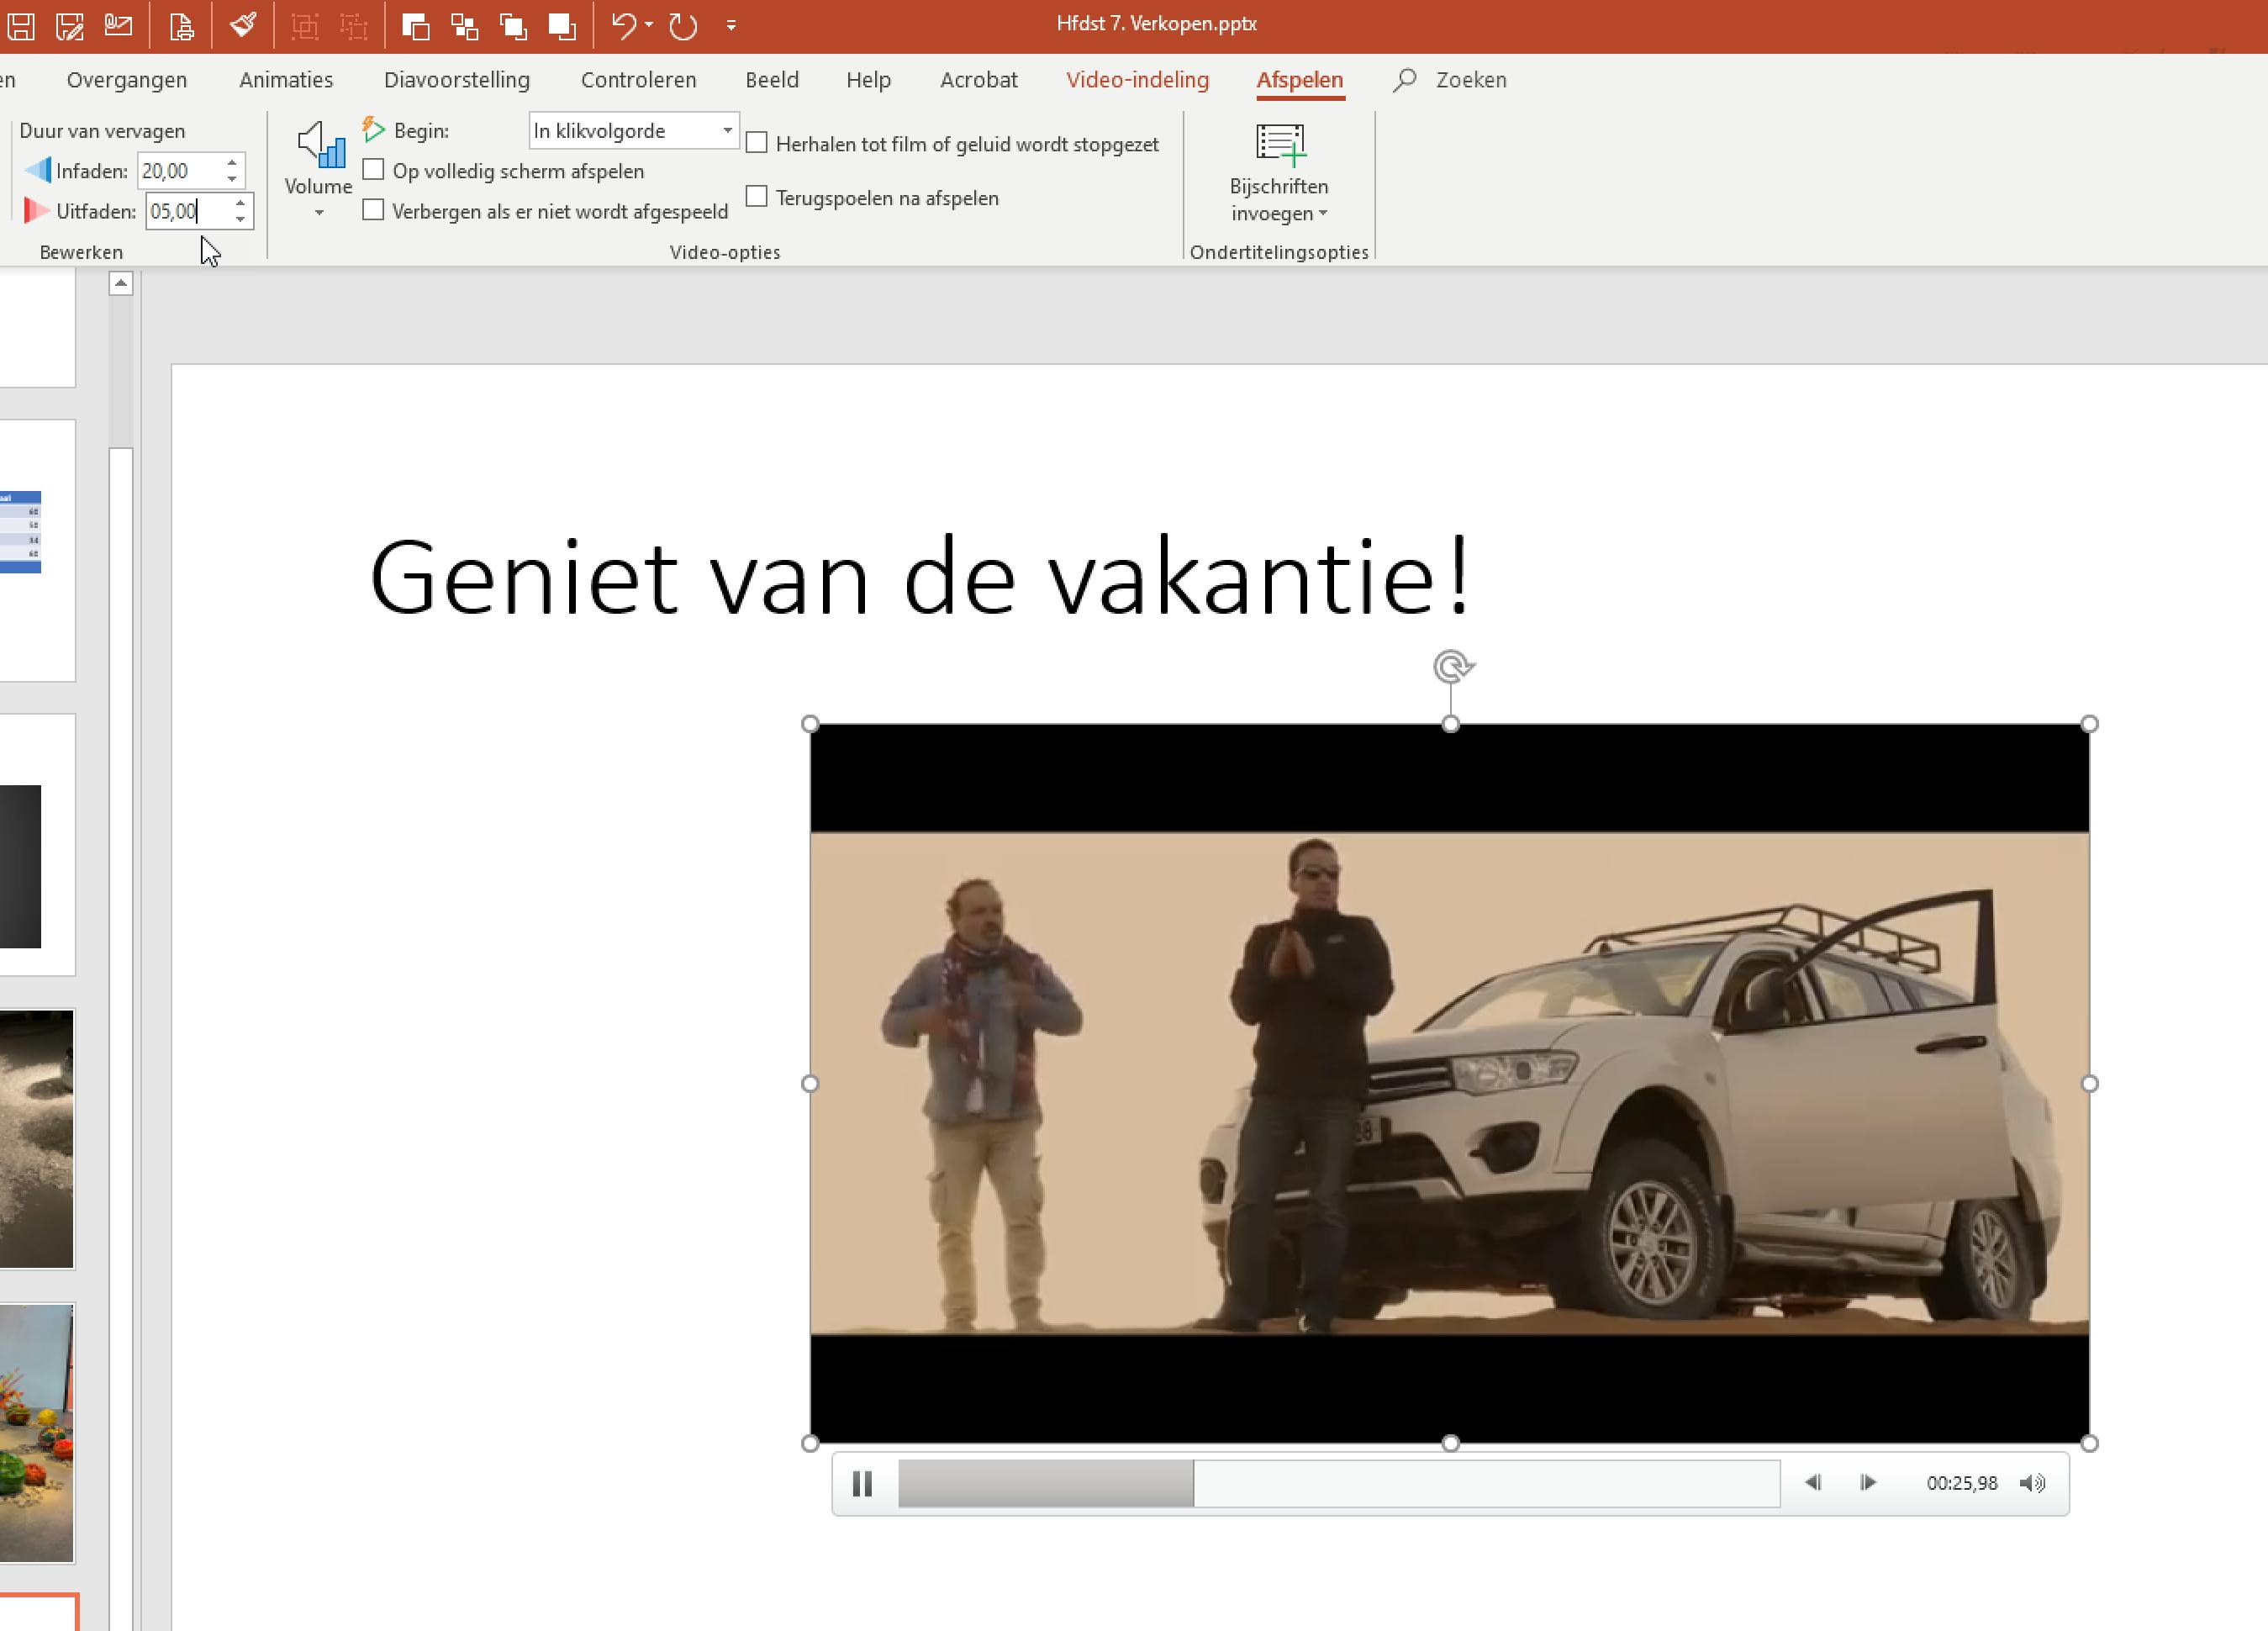Pause the video playback
The width and height of the screenshot is (2268, 1631).
862,1483
